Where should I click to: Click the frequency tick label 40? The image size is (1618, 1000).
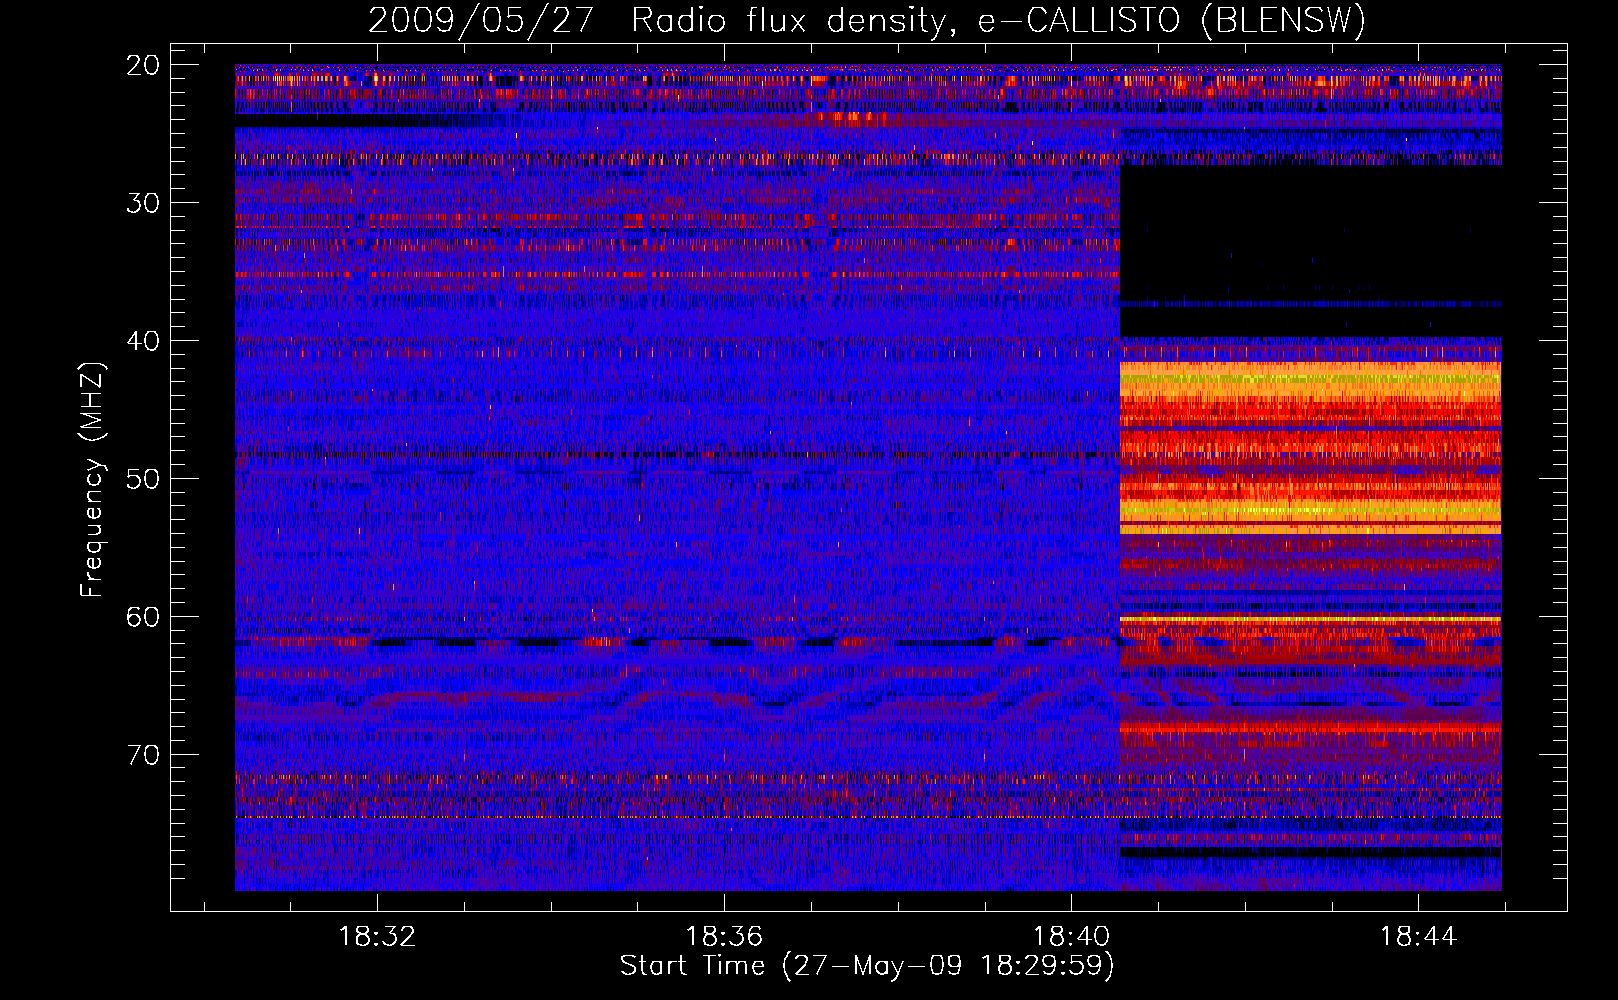tap(144, 341)
